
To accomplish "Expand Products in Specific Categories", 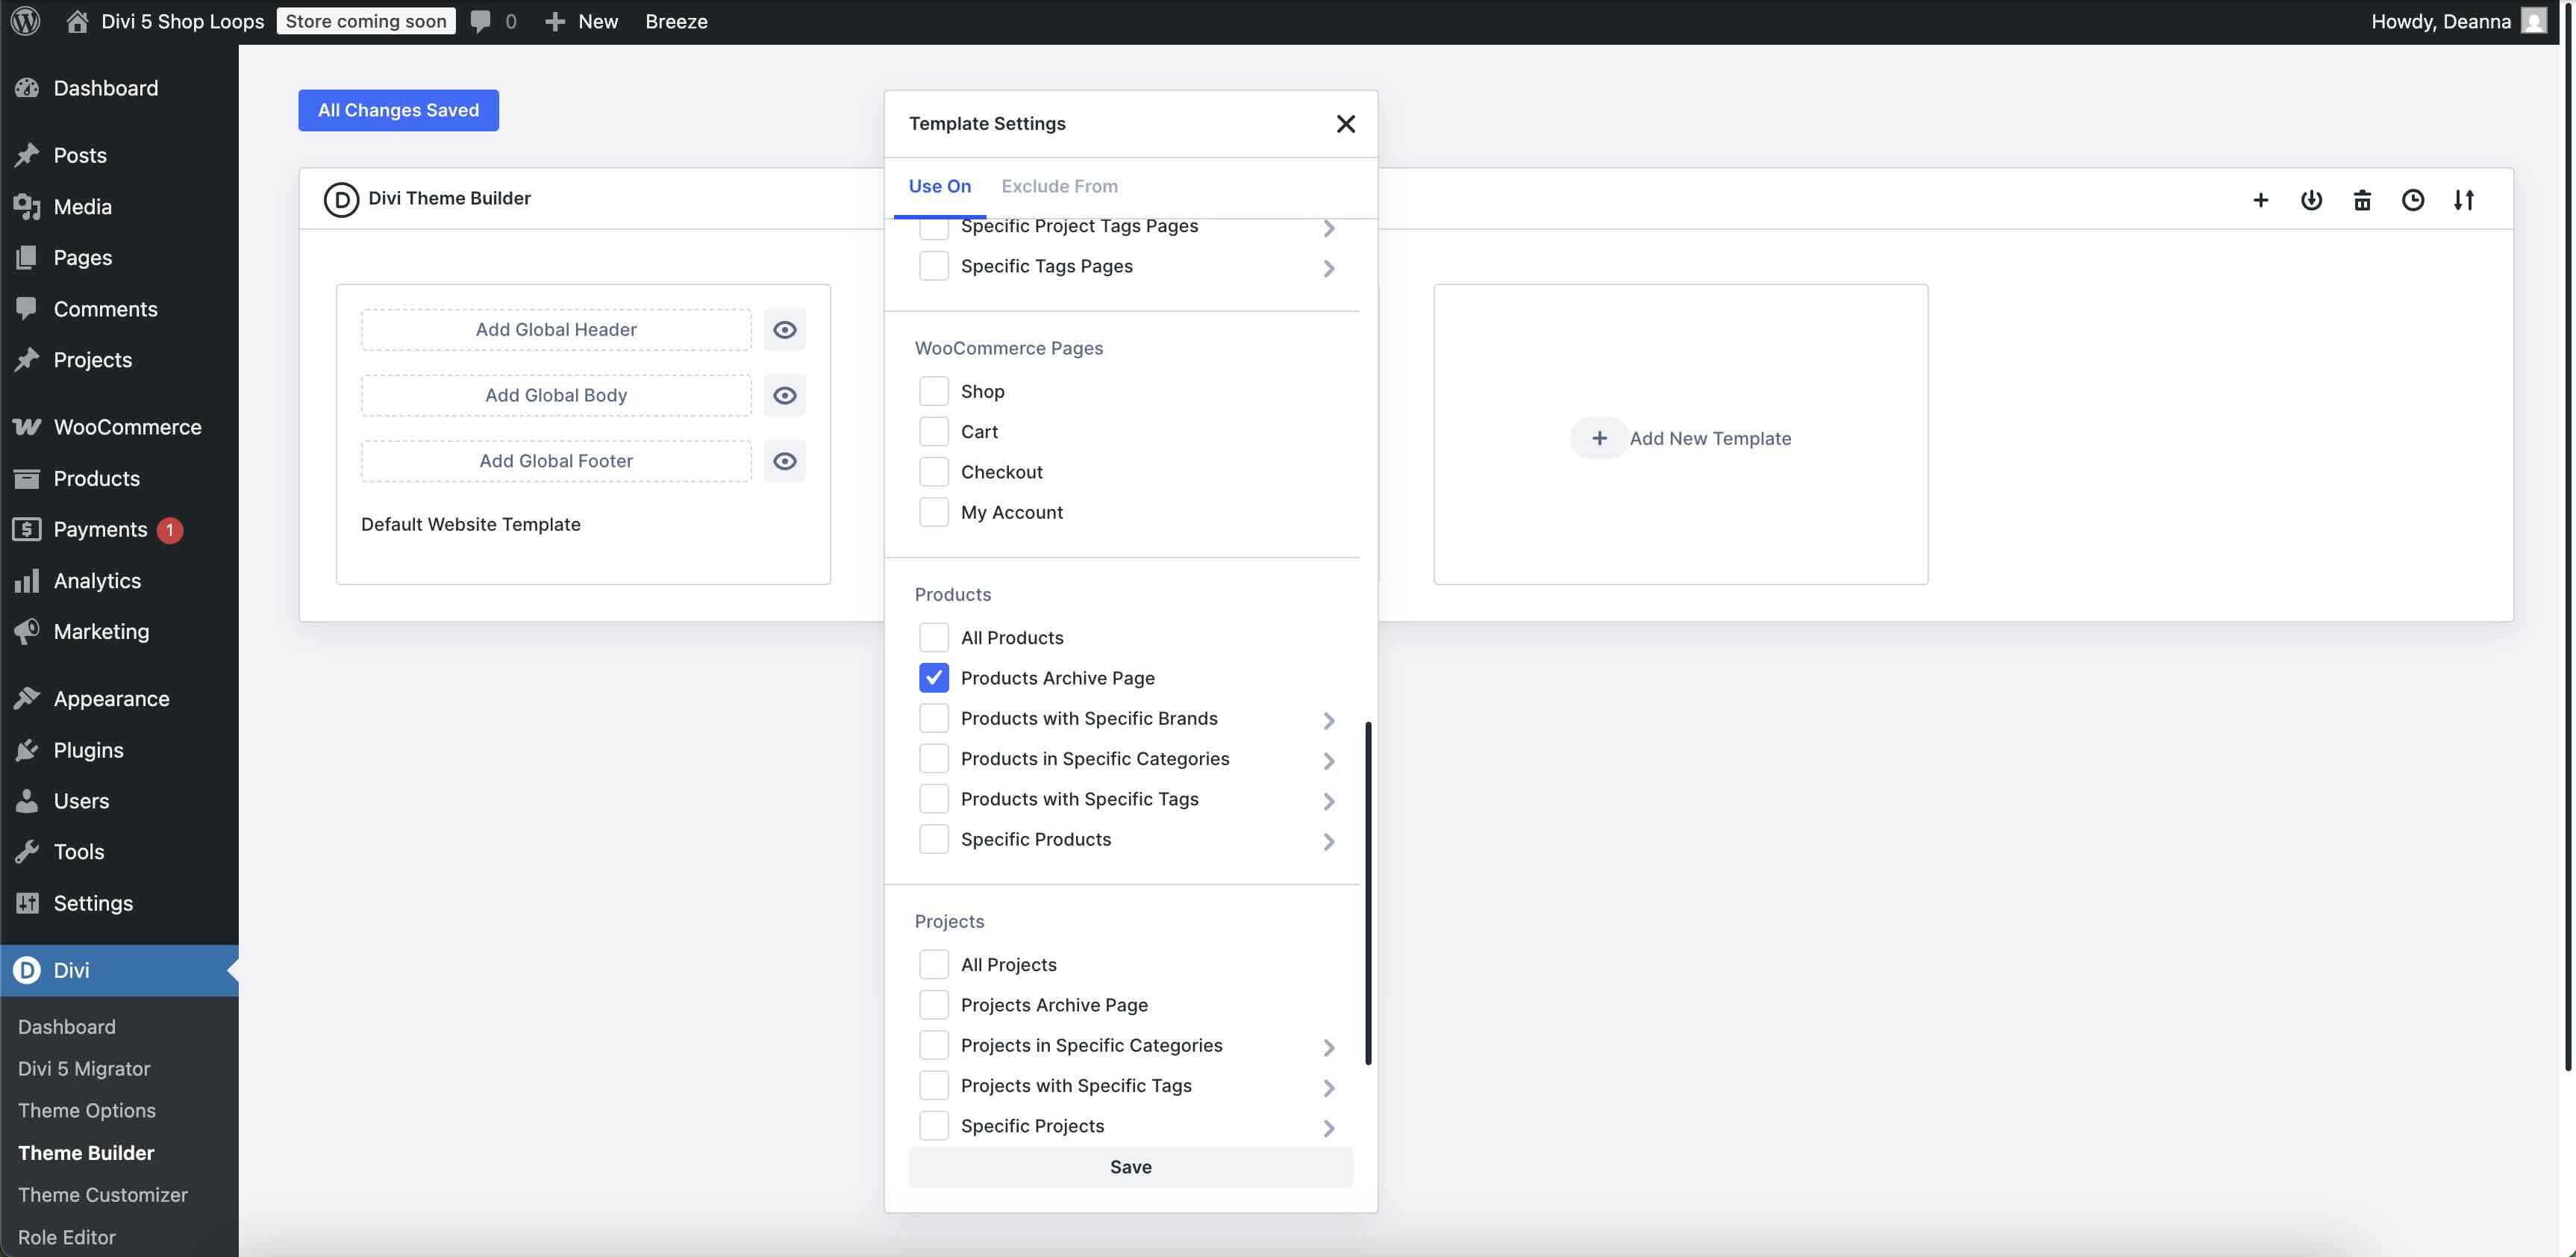I will [1329, 760].
